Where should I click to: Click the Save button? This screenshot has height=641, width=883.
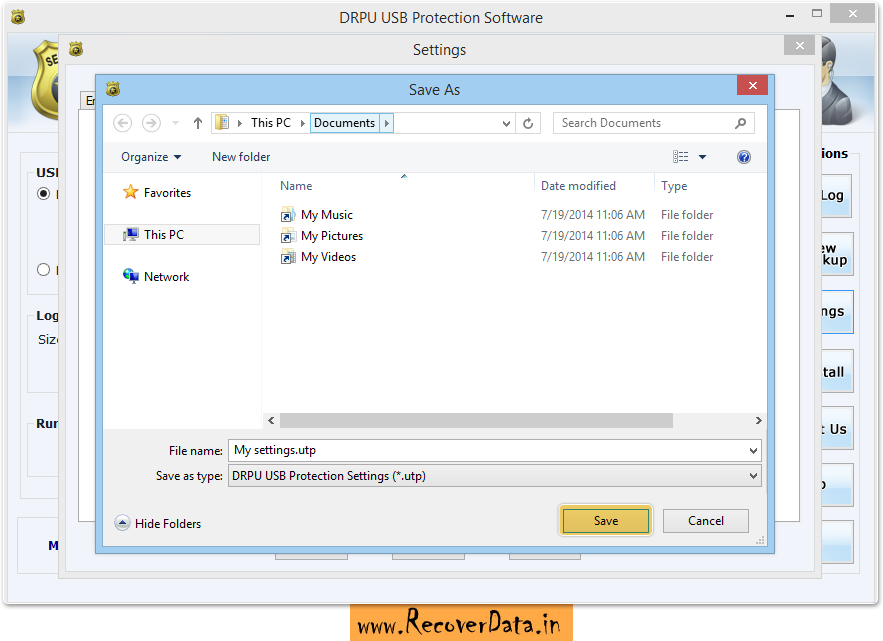click(606, 520)
